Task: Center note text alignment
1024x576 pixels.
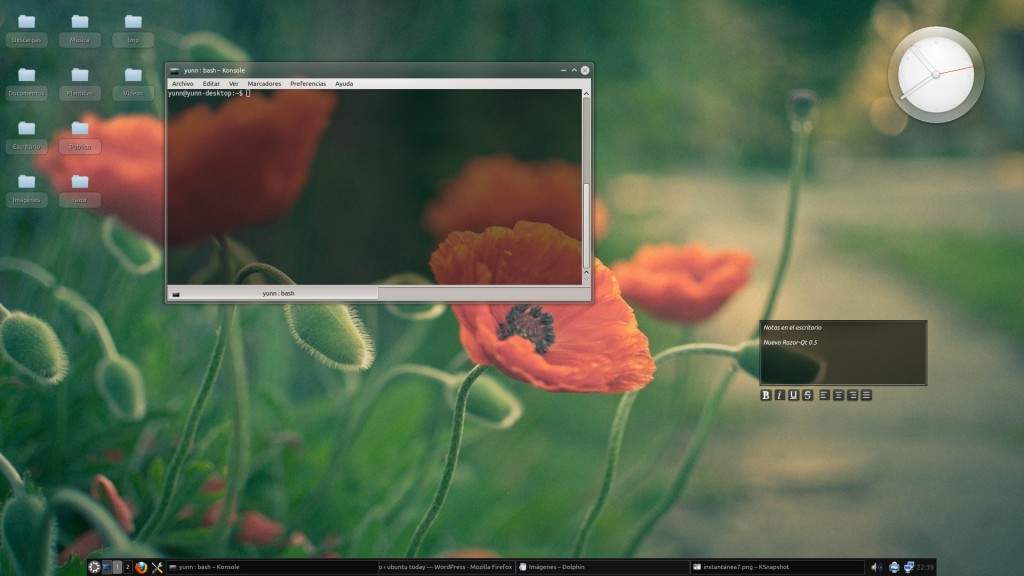Action: pyautogui.click(x=839, y=395)
